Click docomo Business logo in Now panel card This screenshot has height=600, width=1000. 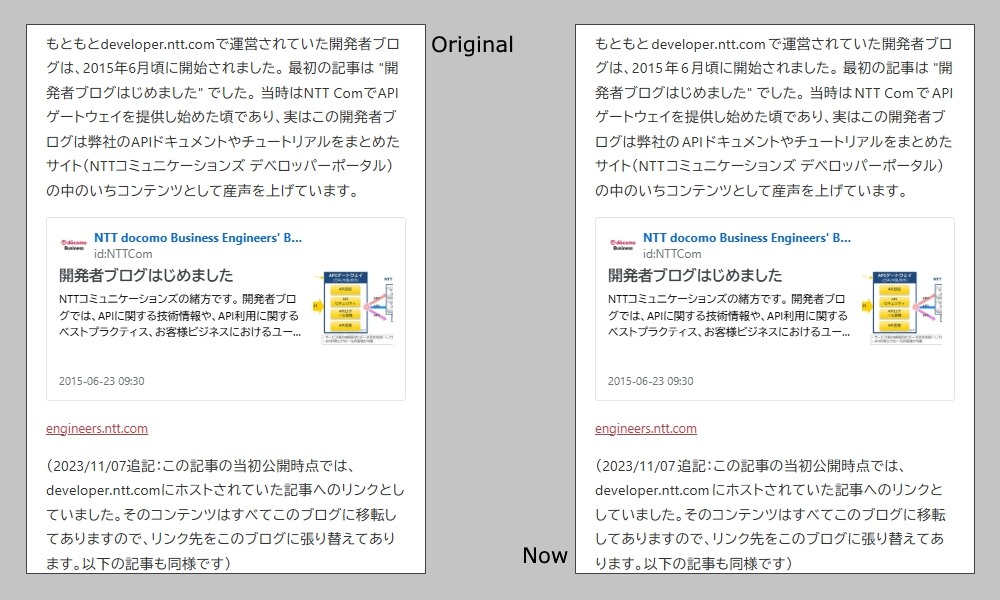(622, 245)
